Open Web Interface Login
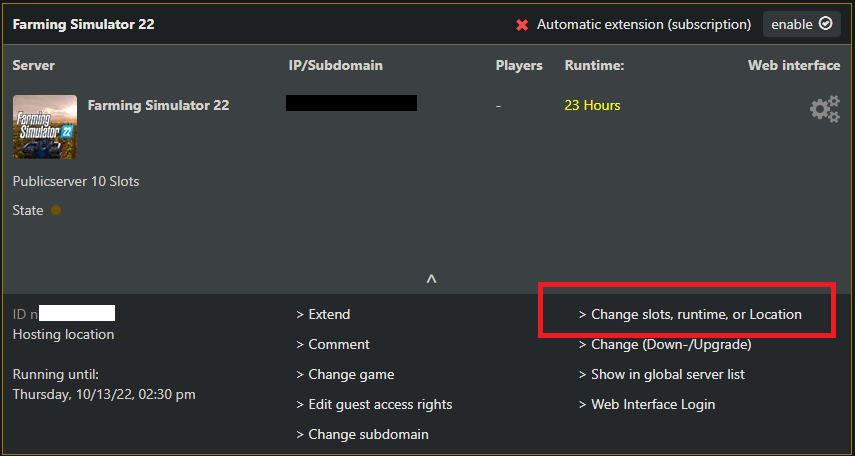The image size is (855, 456). coord(647,405)
